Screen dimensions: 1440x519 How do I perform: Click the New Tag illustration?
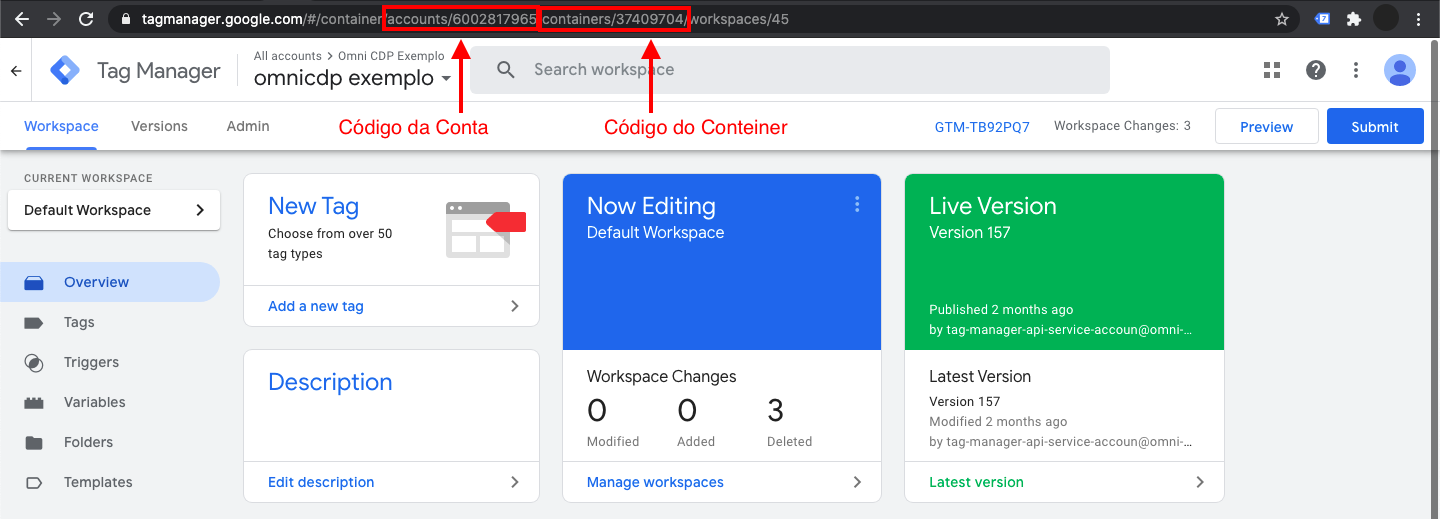point(486,229)
